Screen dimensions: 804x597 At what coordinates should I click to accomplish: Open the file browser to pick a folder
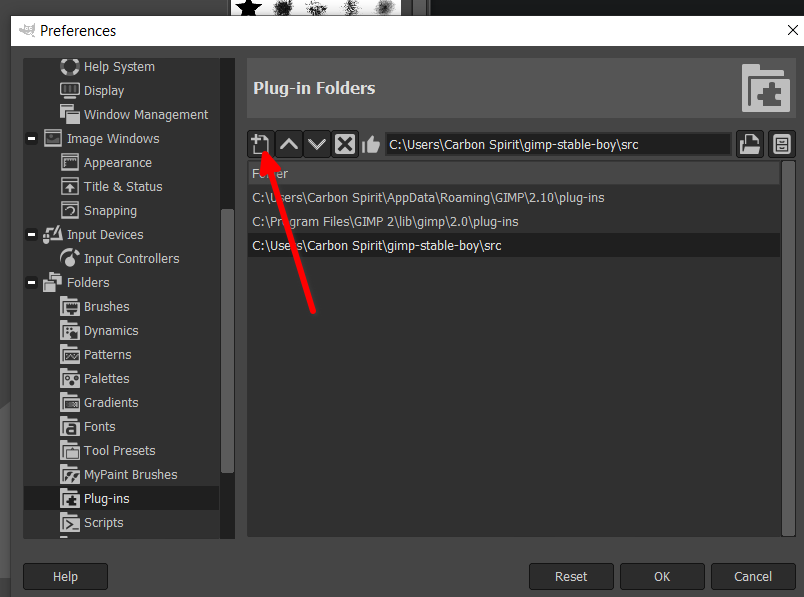(749, 144)
